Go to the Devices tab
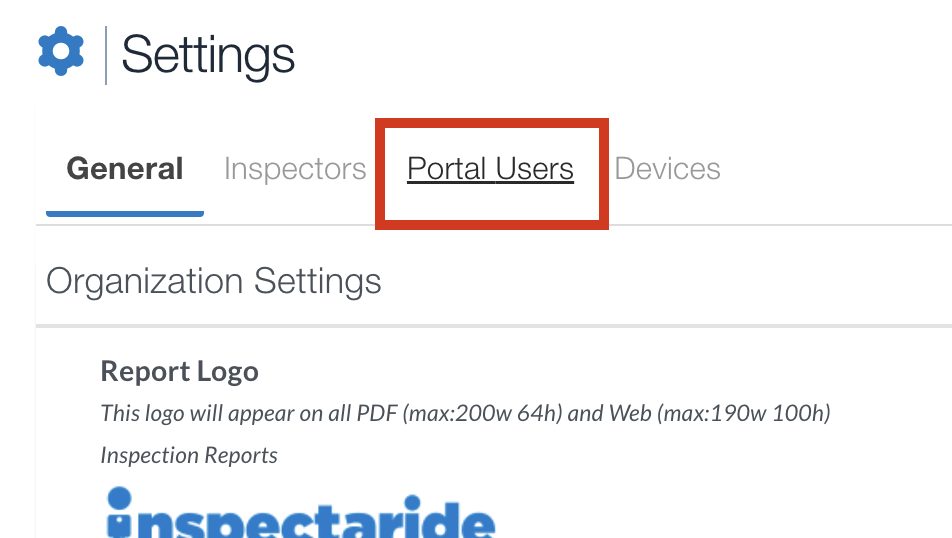This screenshot has height=538, width=952. (x=667, y=168)
